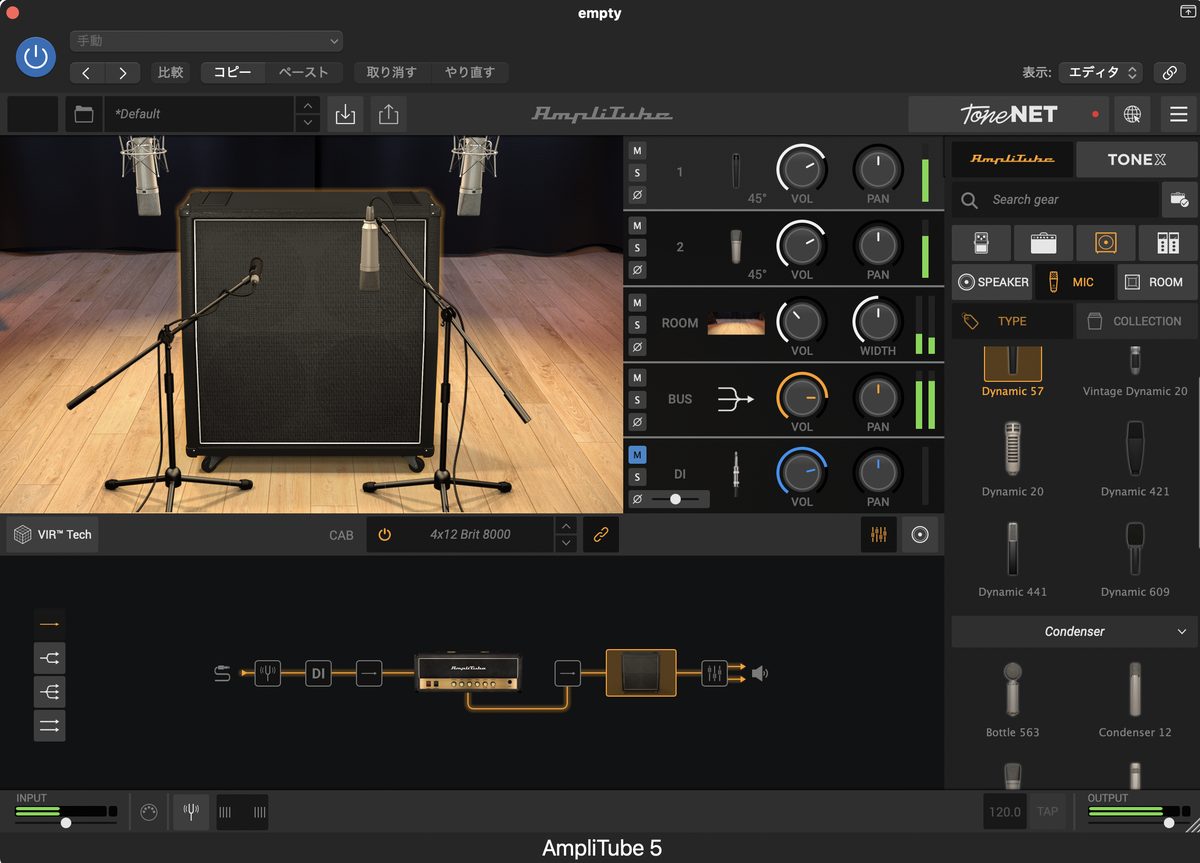
Task: Toggle the plugin power bypass button
Action: [36, 57]
